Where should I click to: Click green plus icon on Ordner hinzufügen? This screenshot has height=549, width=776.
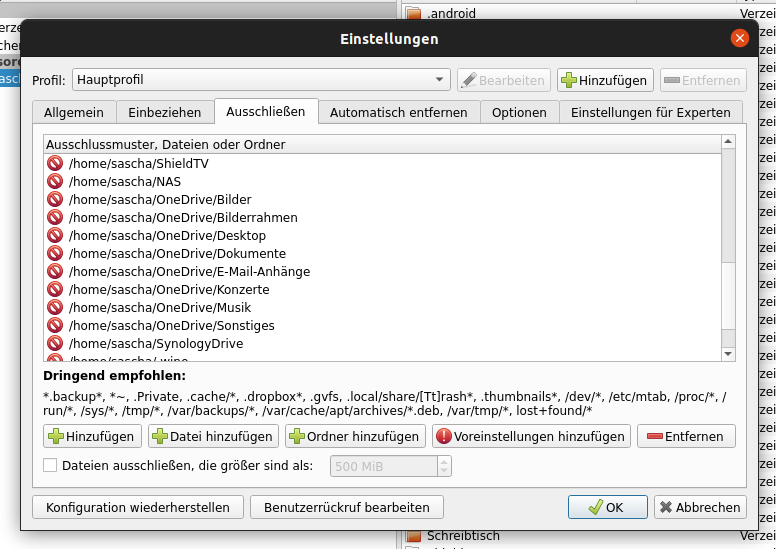296,436
